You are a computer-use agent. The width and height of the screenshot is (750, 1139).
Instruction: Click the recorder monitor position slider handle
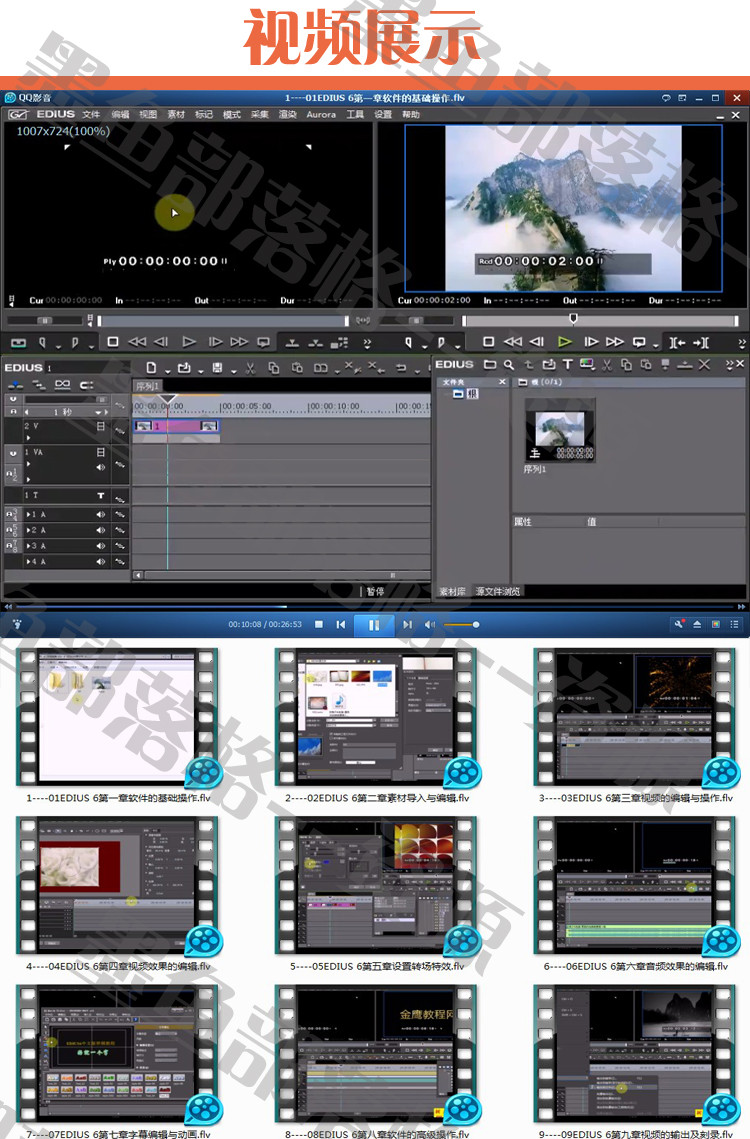tap(573, 318)
